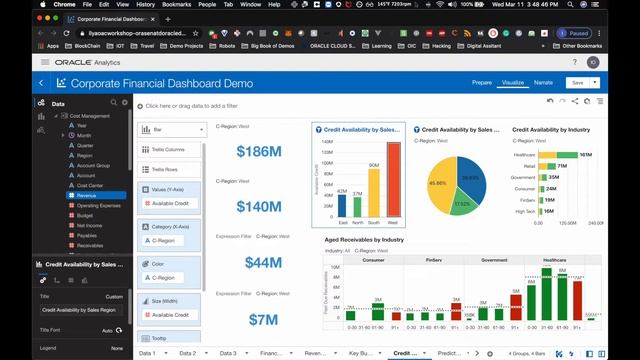Viewport: 640px width, 360px height.
Task: Open the Key Bu... canvas tab
Action: 360,353
